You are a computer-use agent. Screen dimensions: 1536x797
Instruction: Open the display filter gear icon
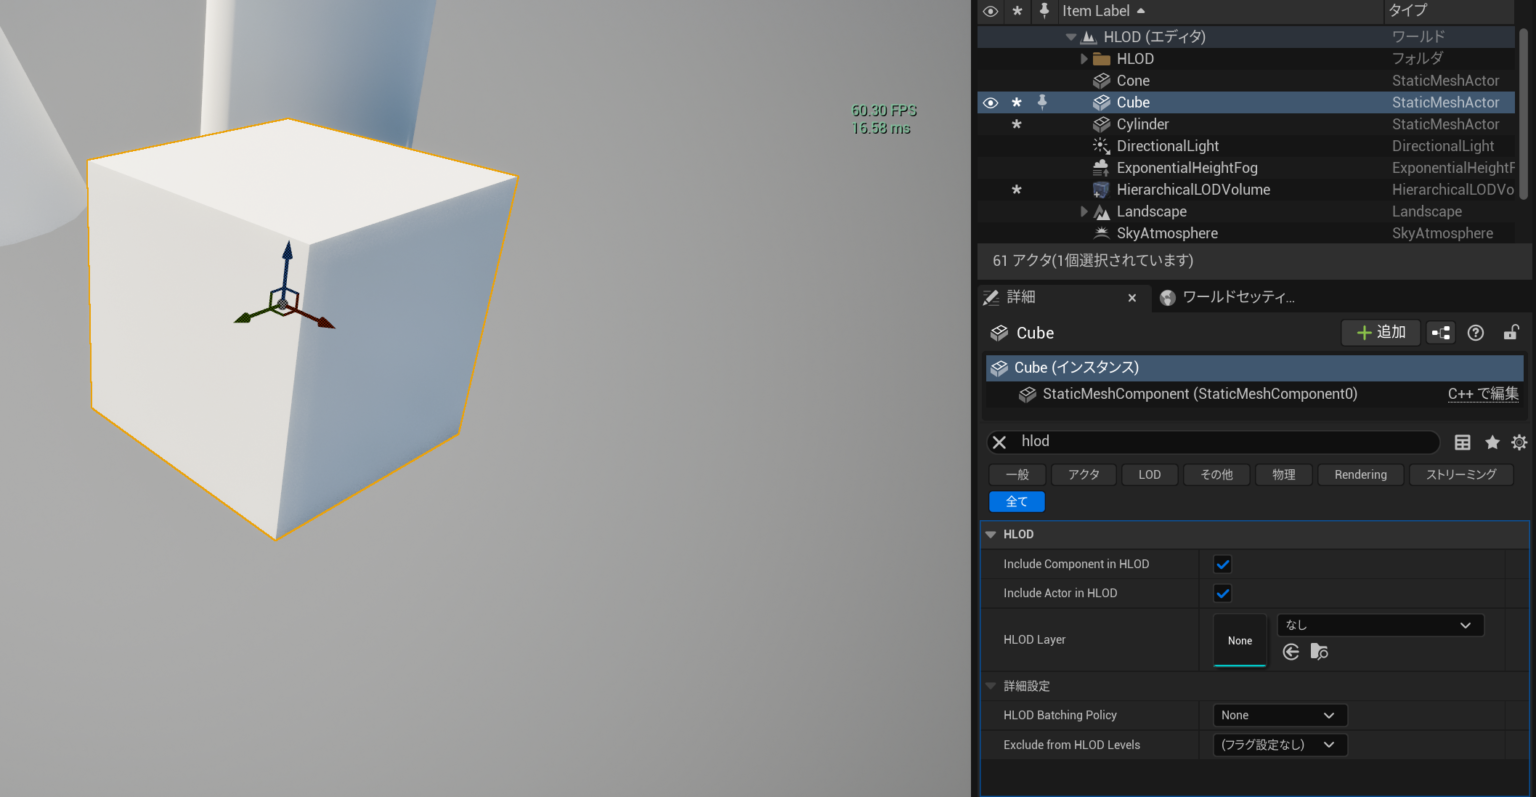[1519, 442]
